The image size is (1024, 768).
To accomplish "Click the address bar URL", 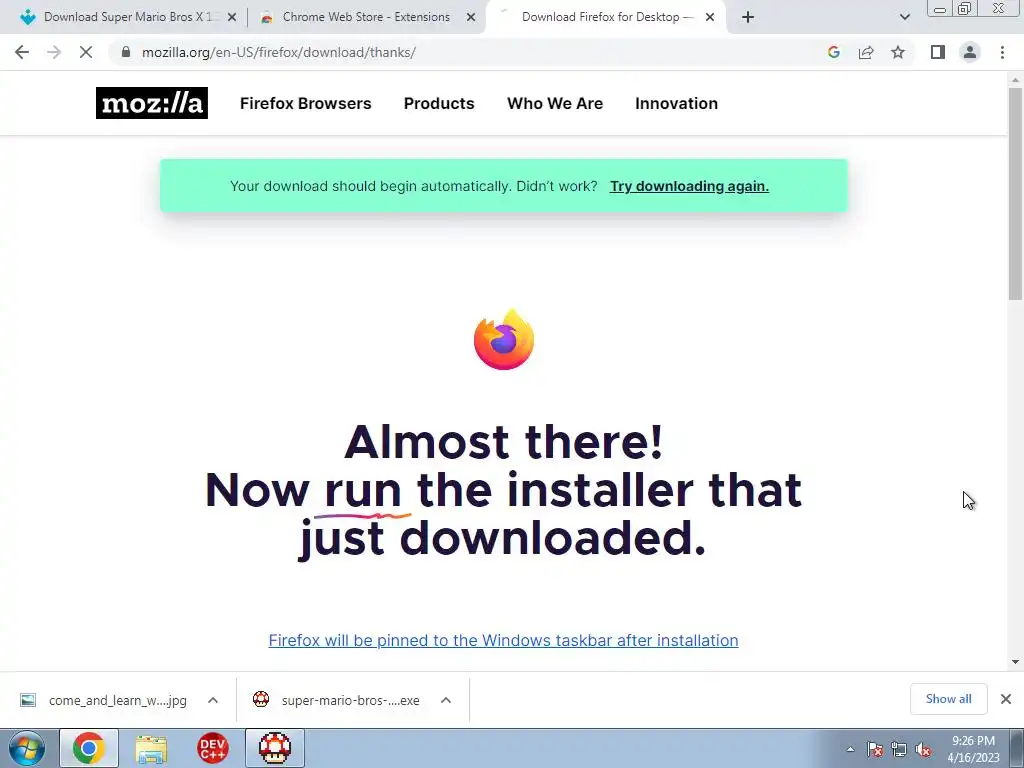I will pos(279,52).
